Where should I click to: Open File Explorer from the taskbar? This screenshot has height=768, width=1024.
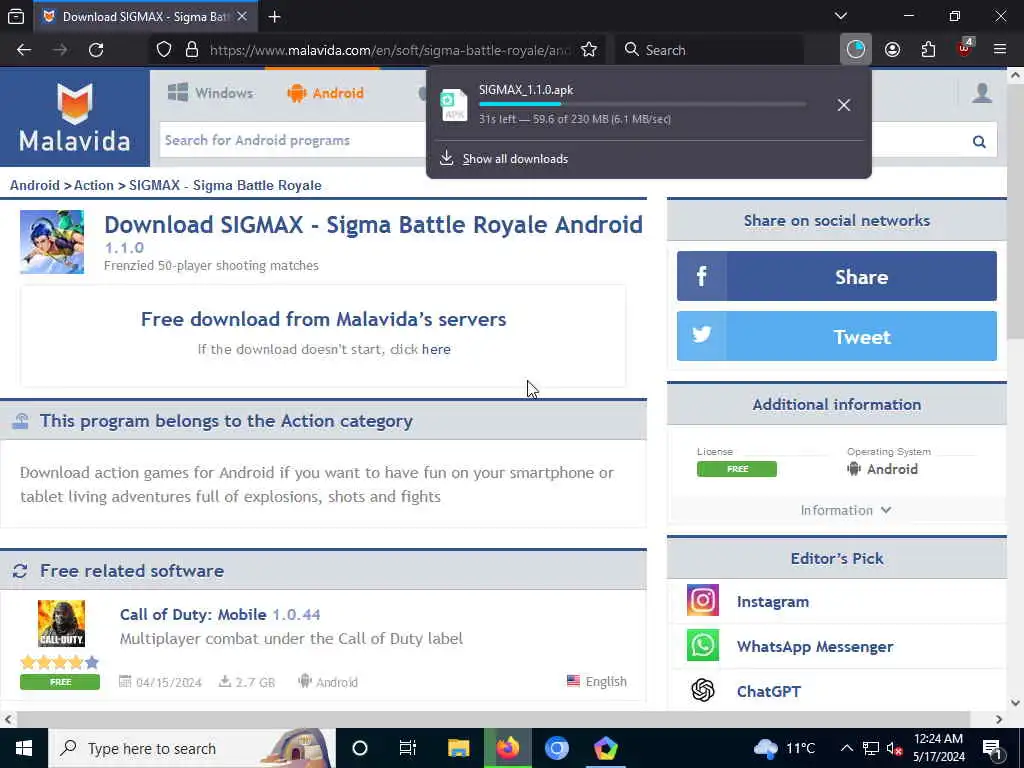[x=458, y=748]
